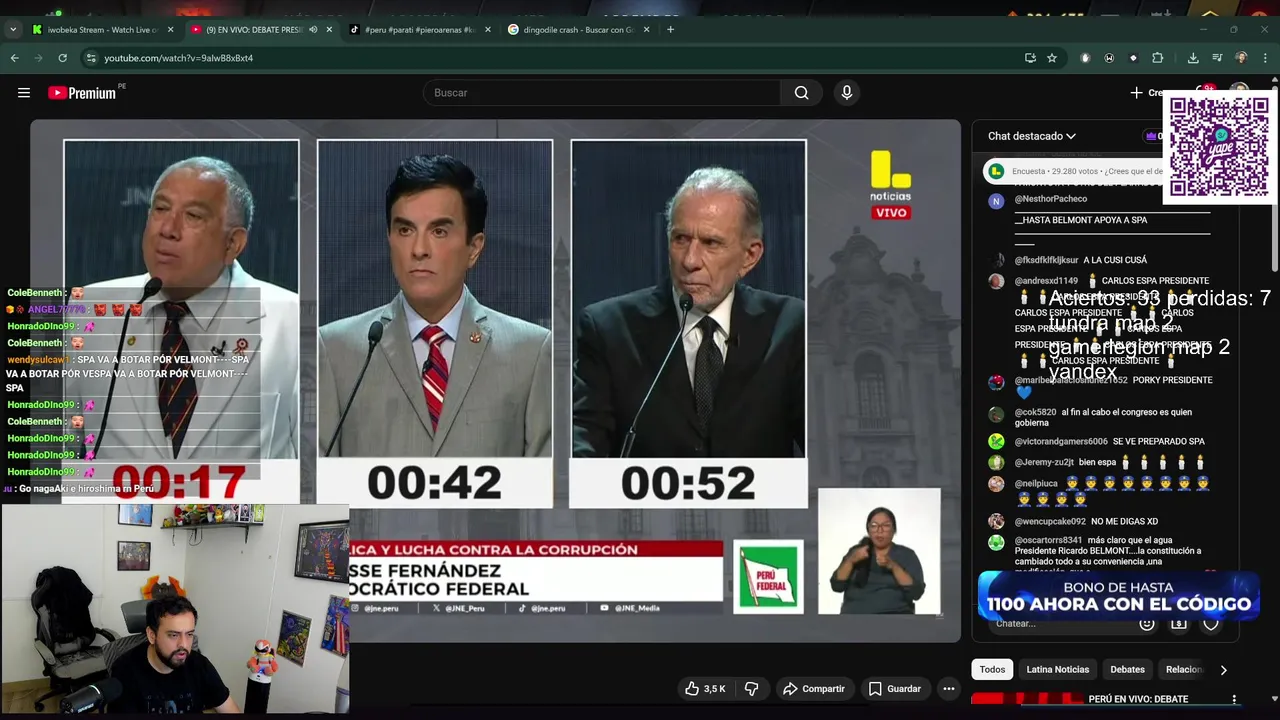Mute the YouTube tab via its speaker icon

tap(313, 29)
